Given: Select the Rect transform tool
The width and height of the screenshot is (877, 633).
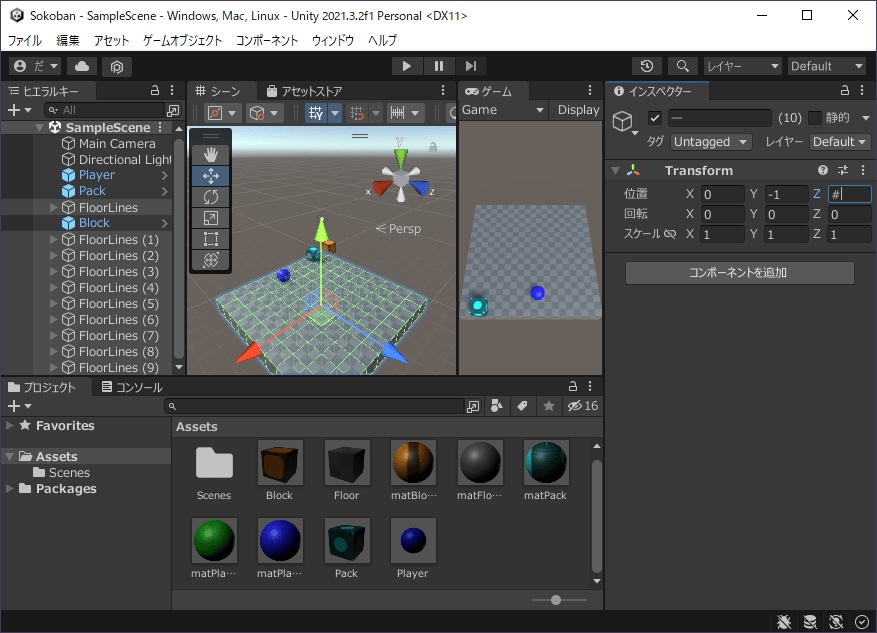Looking at the screenshot, I should [x=211, y=239].
